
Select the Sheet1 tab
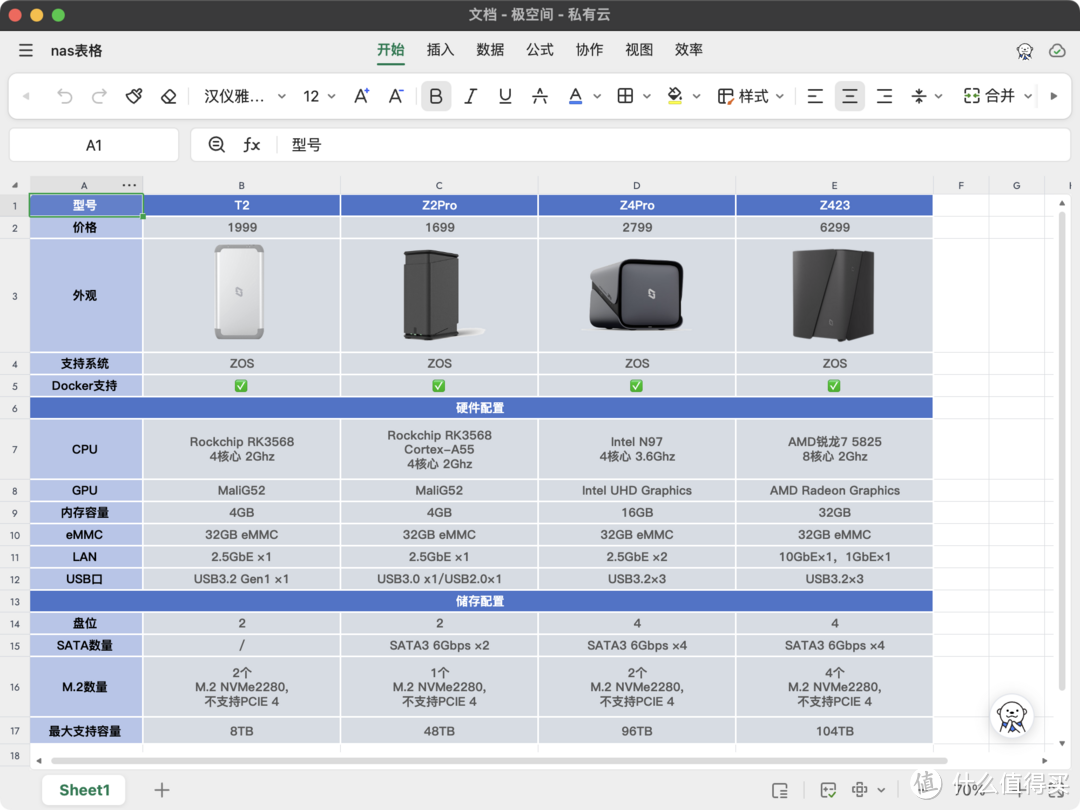(84, 790)
